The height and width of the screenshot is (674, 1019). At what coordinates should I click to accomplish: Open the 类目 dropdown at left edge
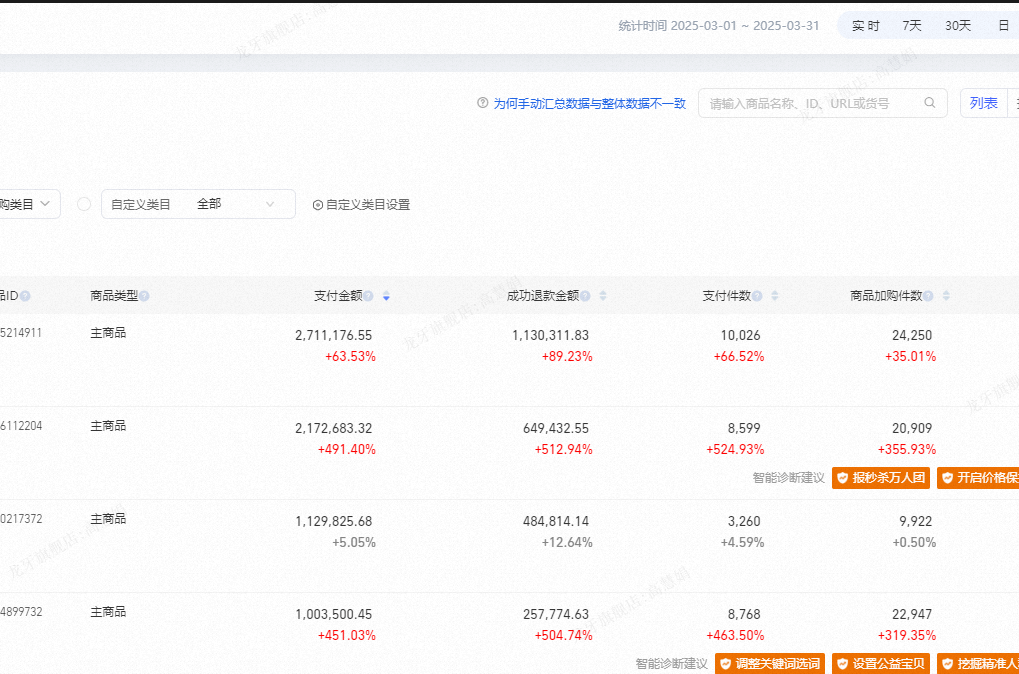[28, 204]
